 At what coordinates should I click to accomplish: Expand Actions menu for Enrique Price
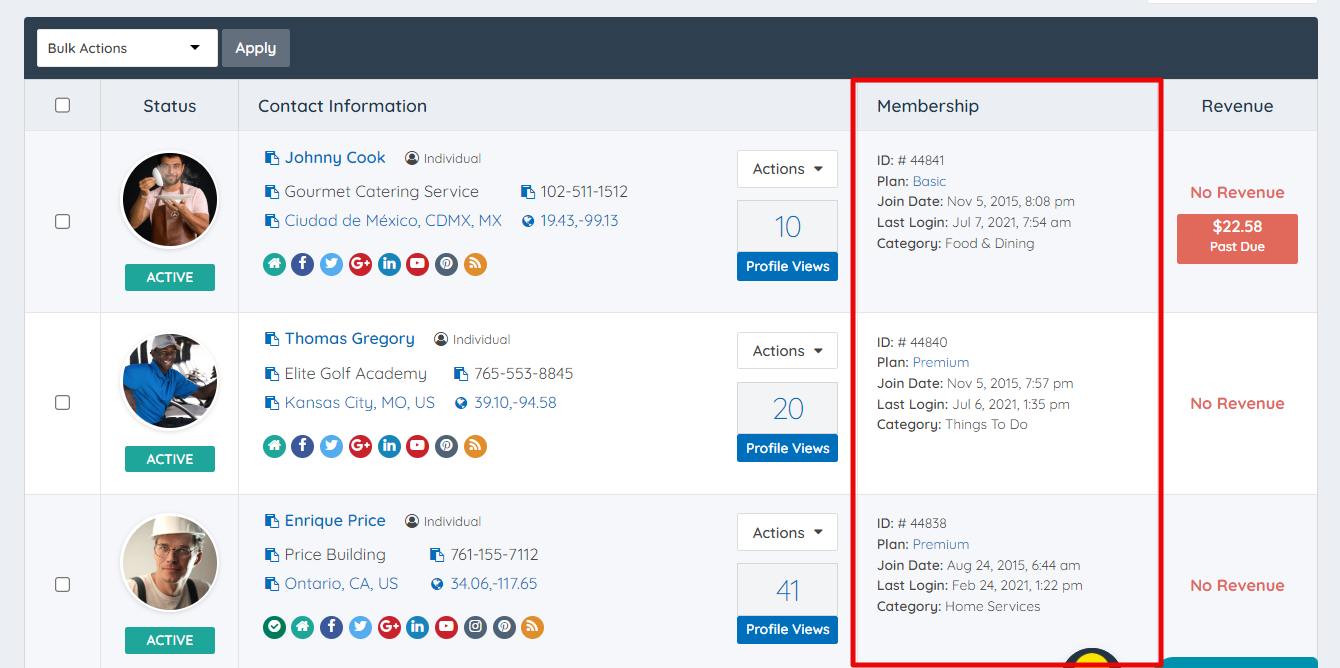pyautogui.click(x=787, y=533)
